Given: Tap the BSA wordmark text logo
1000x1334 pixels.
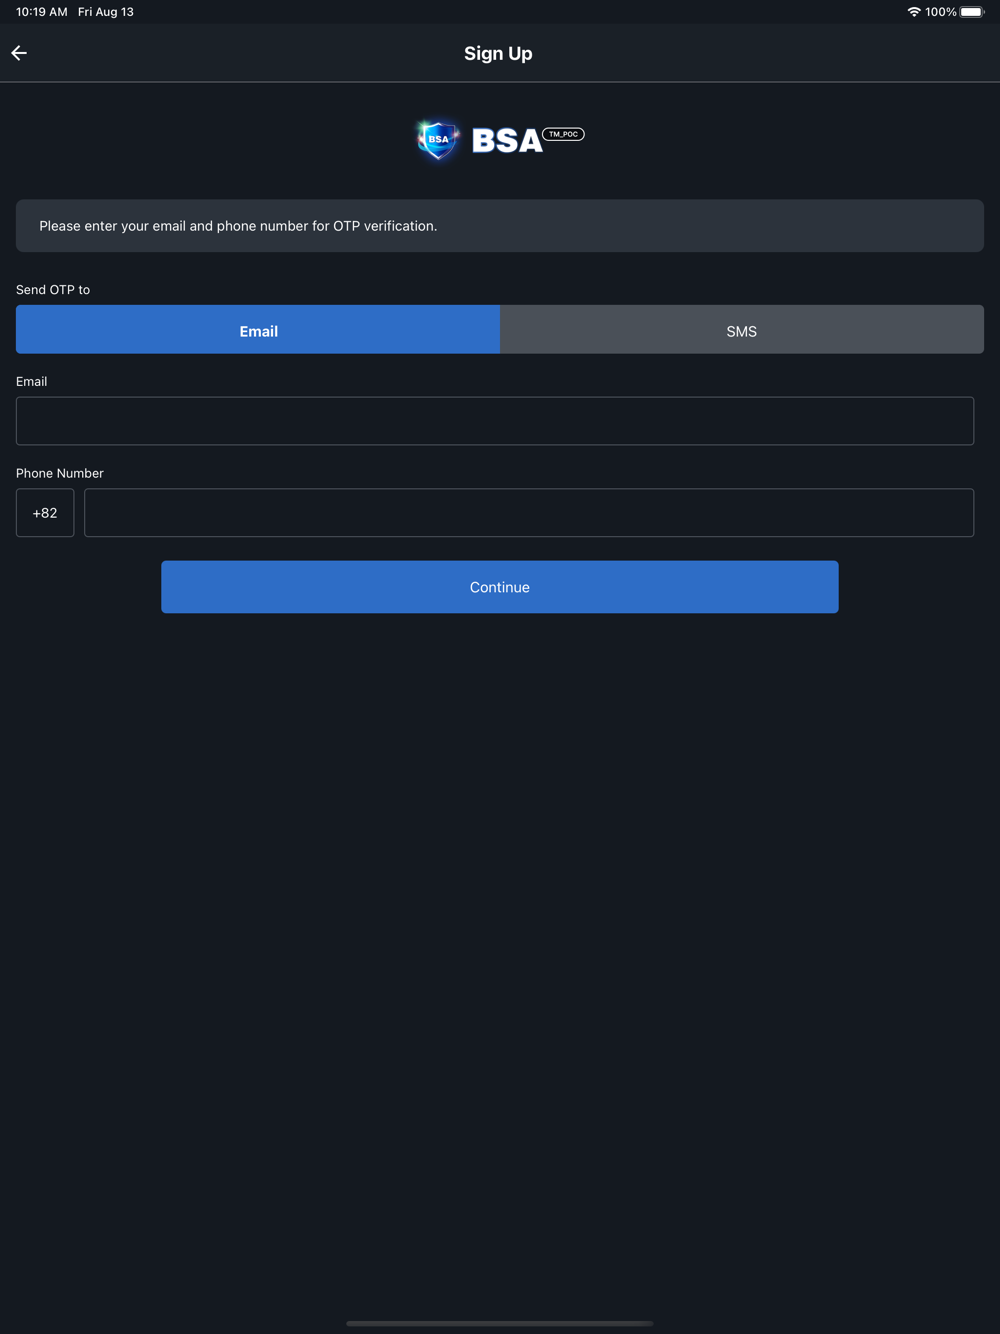Looking at the screenshot, I should [507, 141].
